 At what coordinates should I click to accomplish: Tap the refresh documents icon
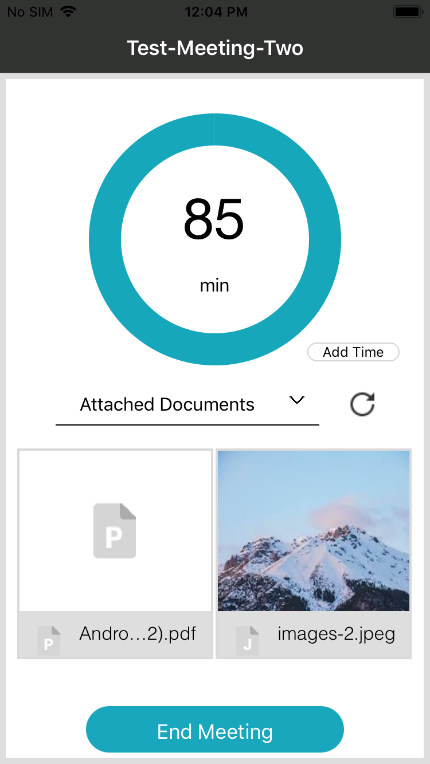coord(362,404)
